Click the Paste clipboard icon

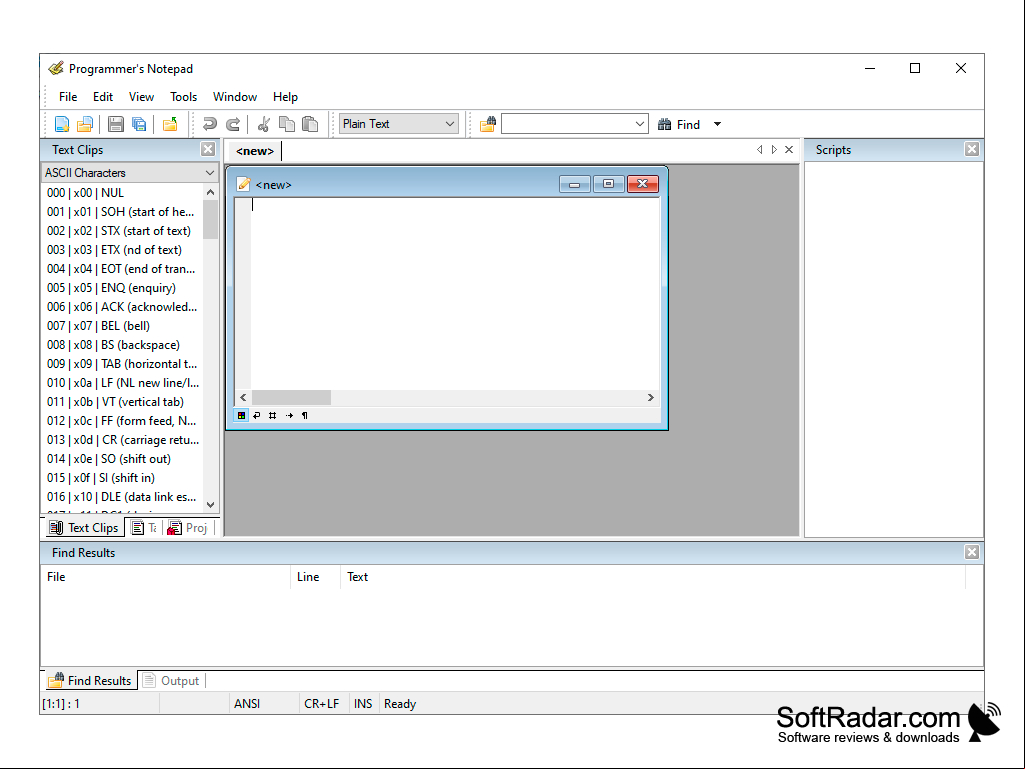311,124
